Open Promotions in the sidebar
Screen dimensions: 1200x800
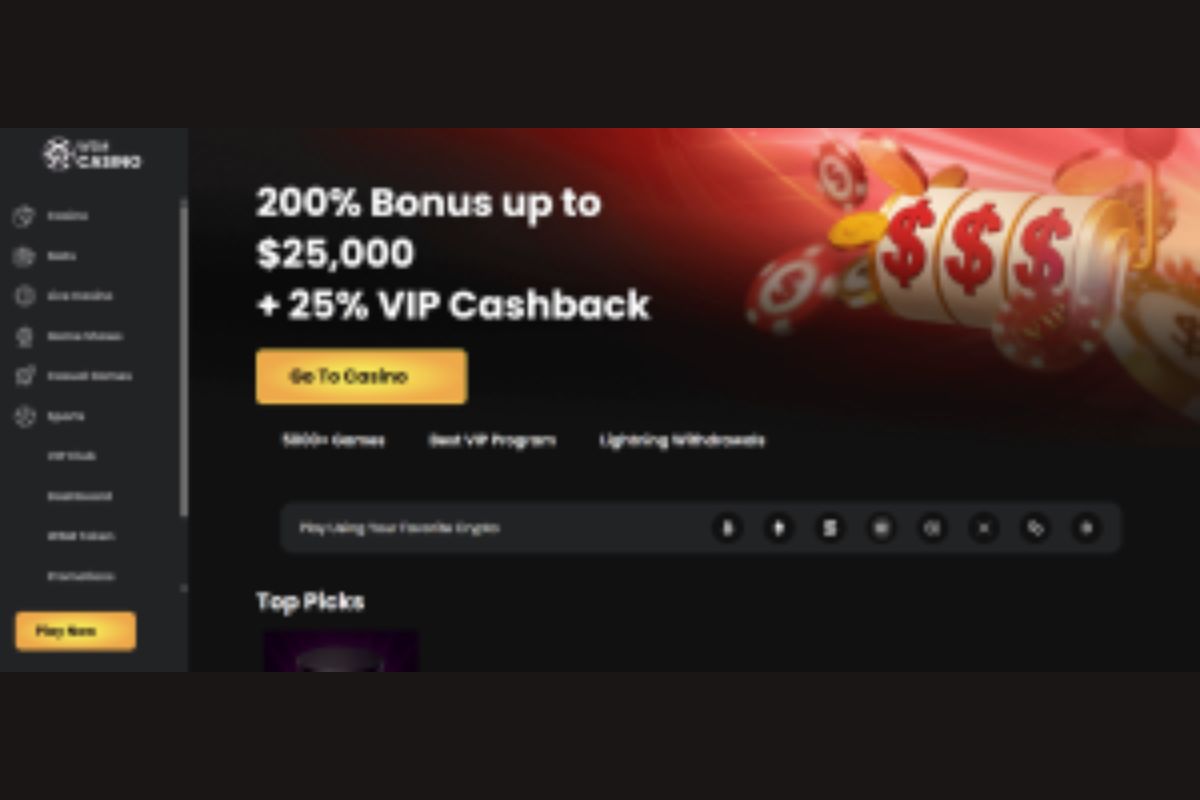tap(80, 576)
